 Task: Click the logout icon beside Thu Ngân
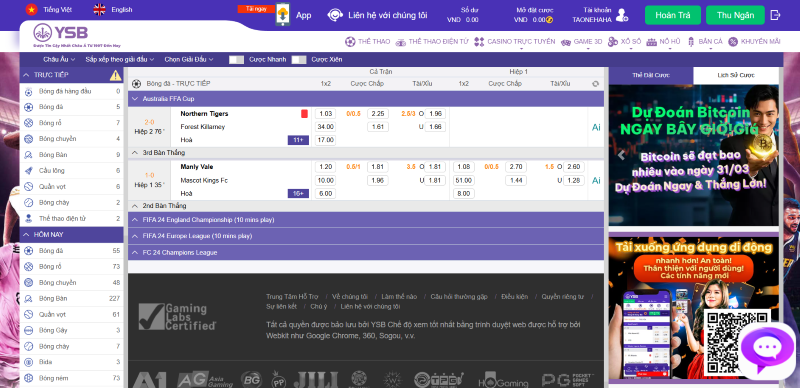776,15
